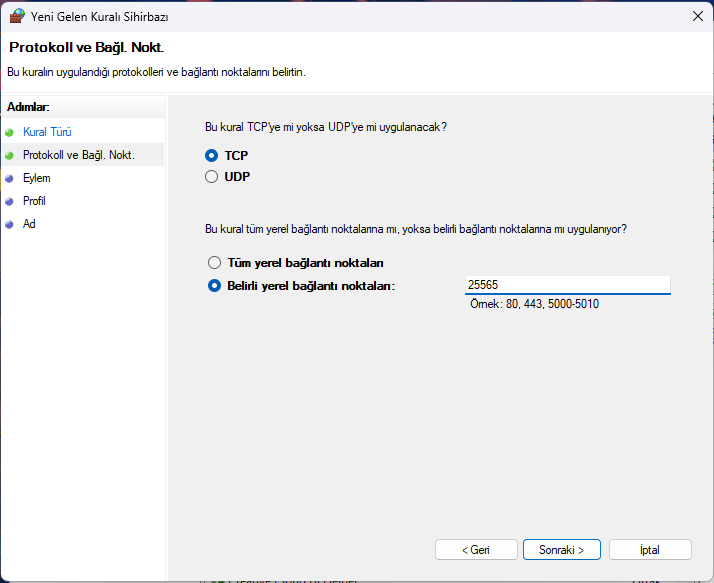Go to next step with Sonraki
Image resolution: width=714 pixels, height=583 pixels.
561,550
